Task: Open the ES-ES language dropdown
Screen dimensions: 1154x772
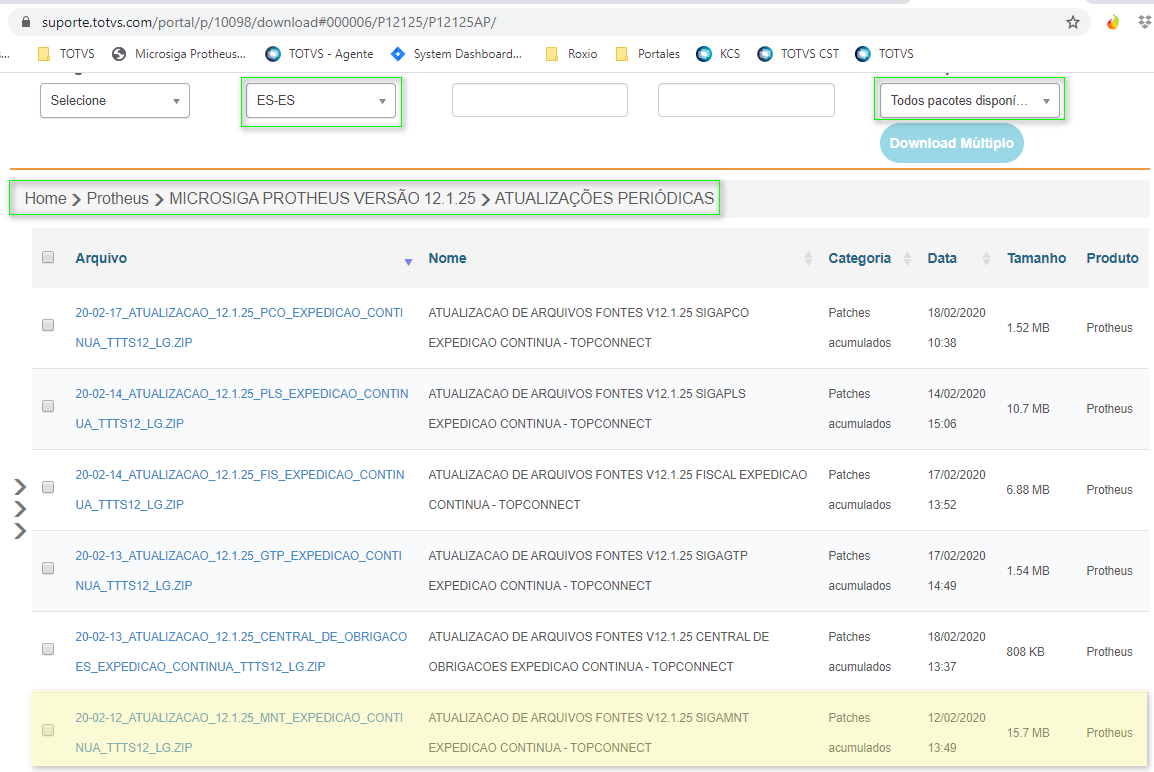Action: click(321, 101)
